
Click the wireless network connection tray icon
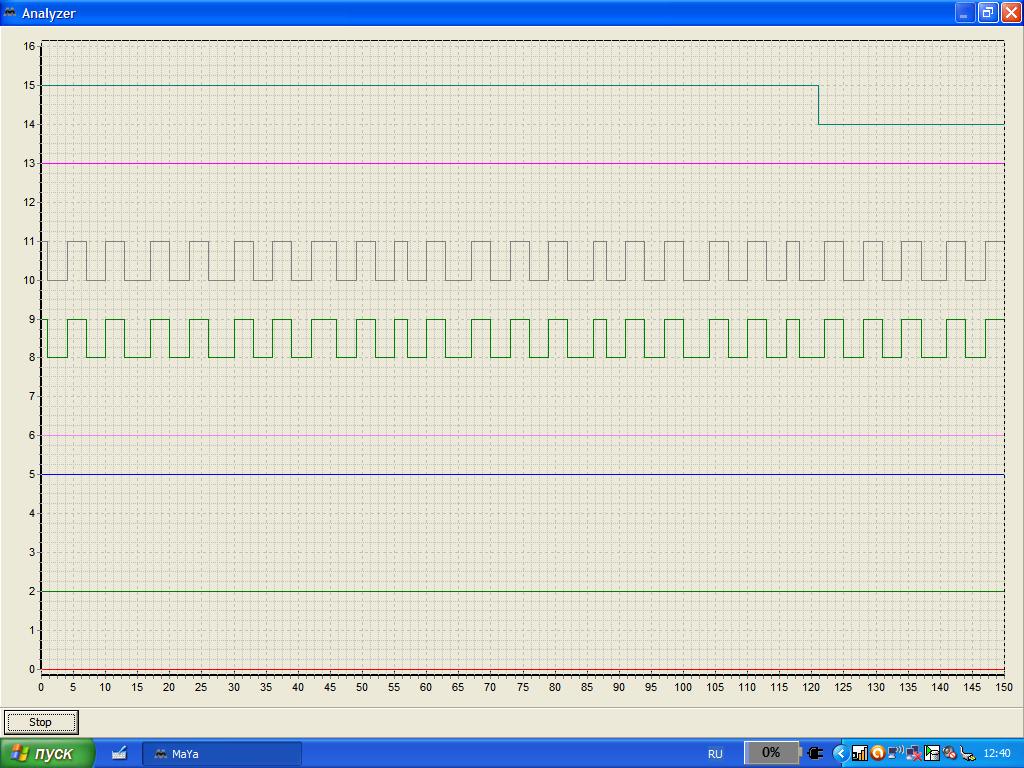(x=895, y=754)
